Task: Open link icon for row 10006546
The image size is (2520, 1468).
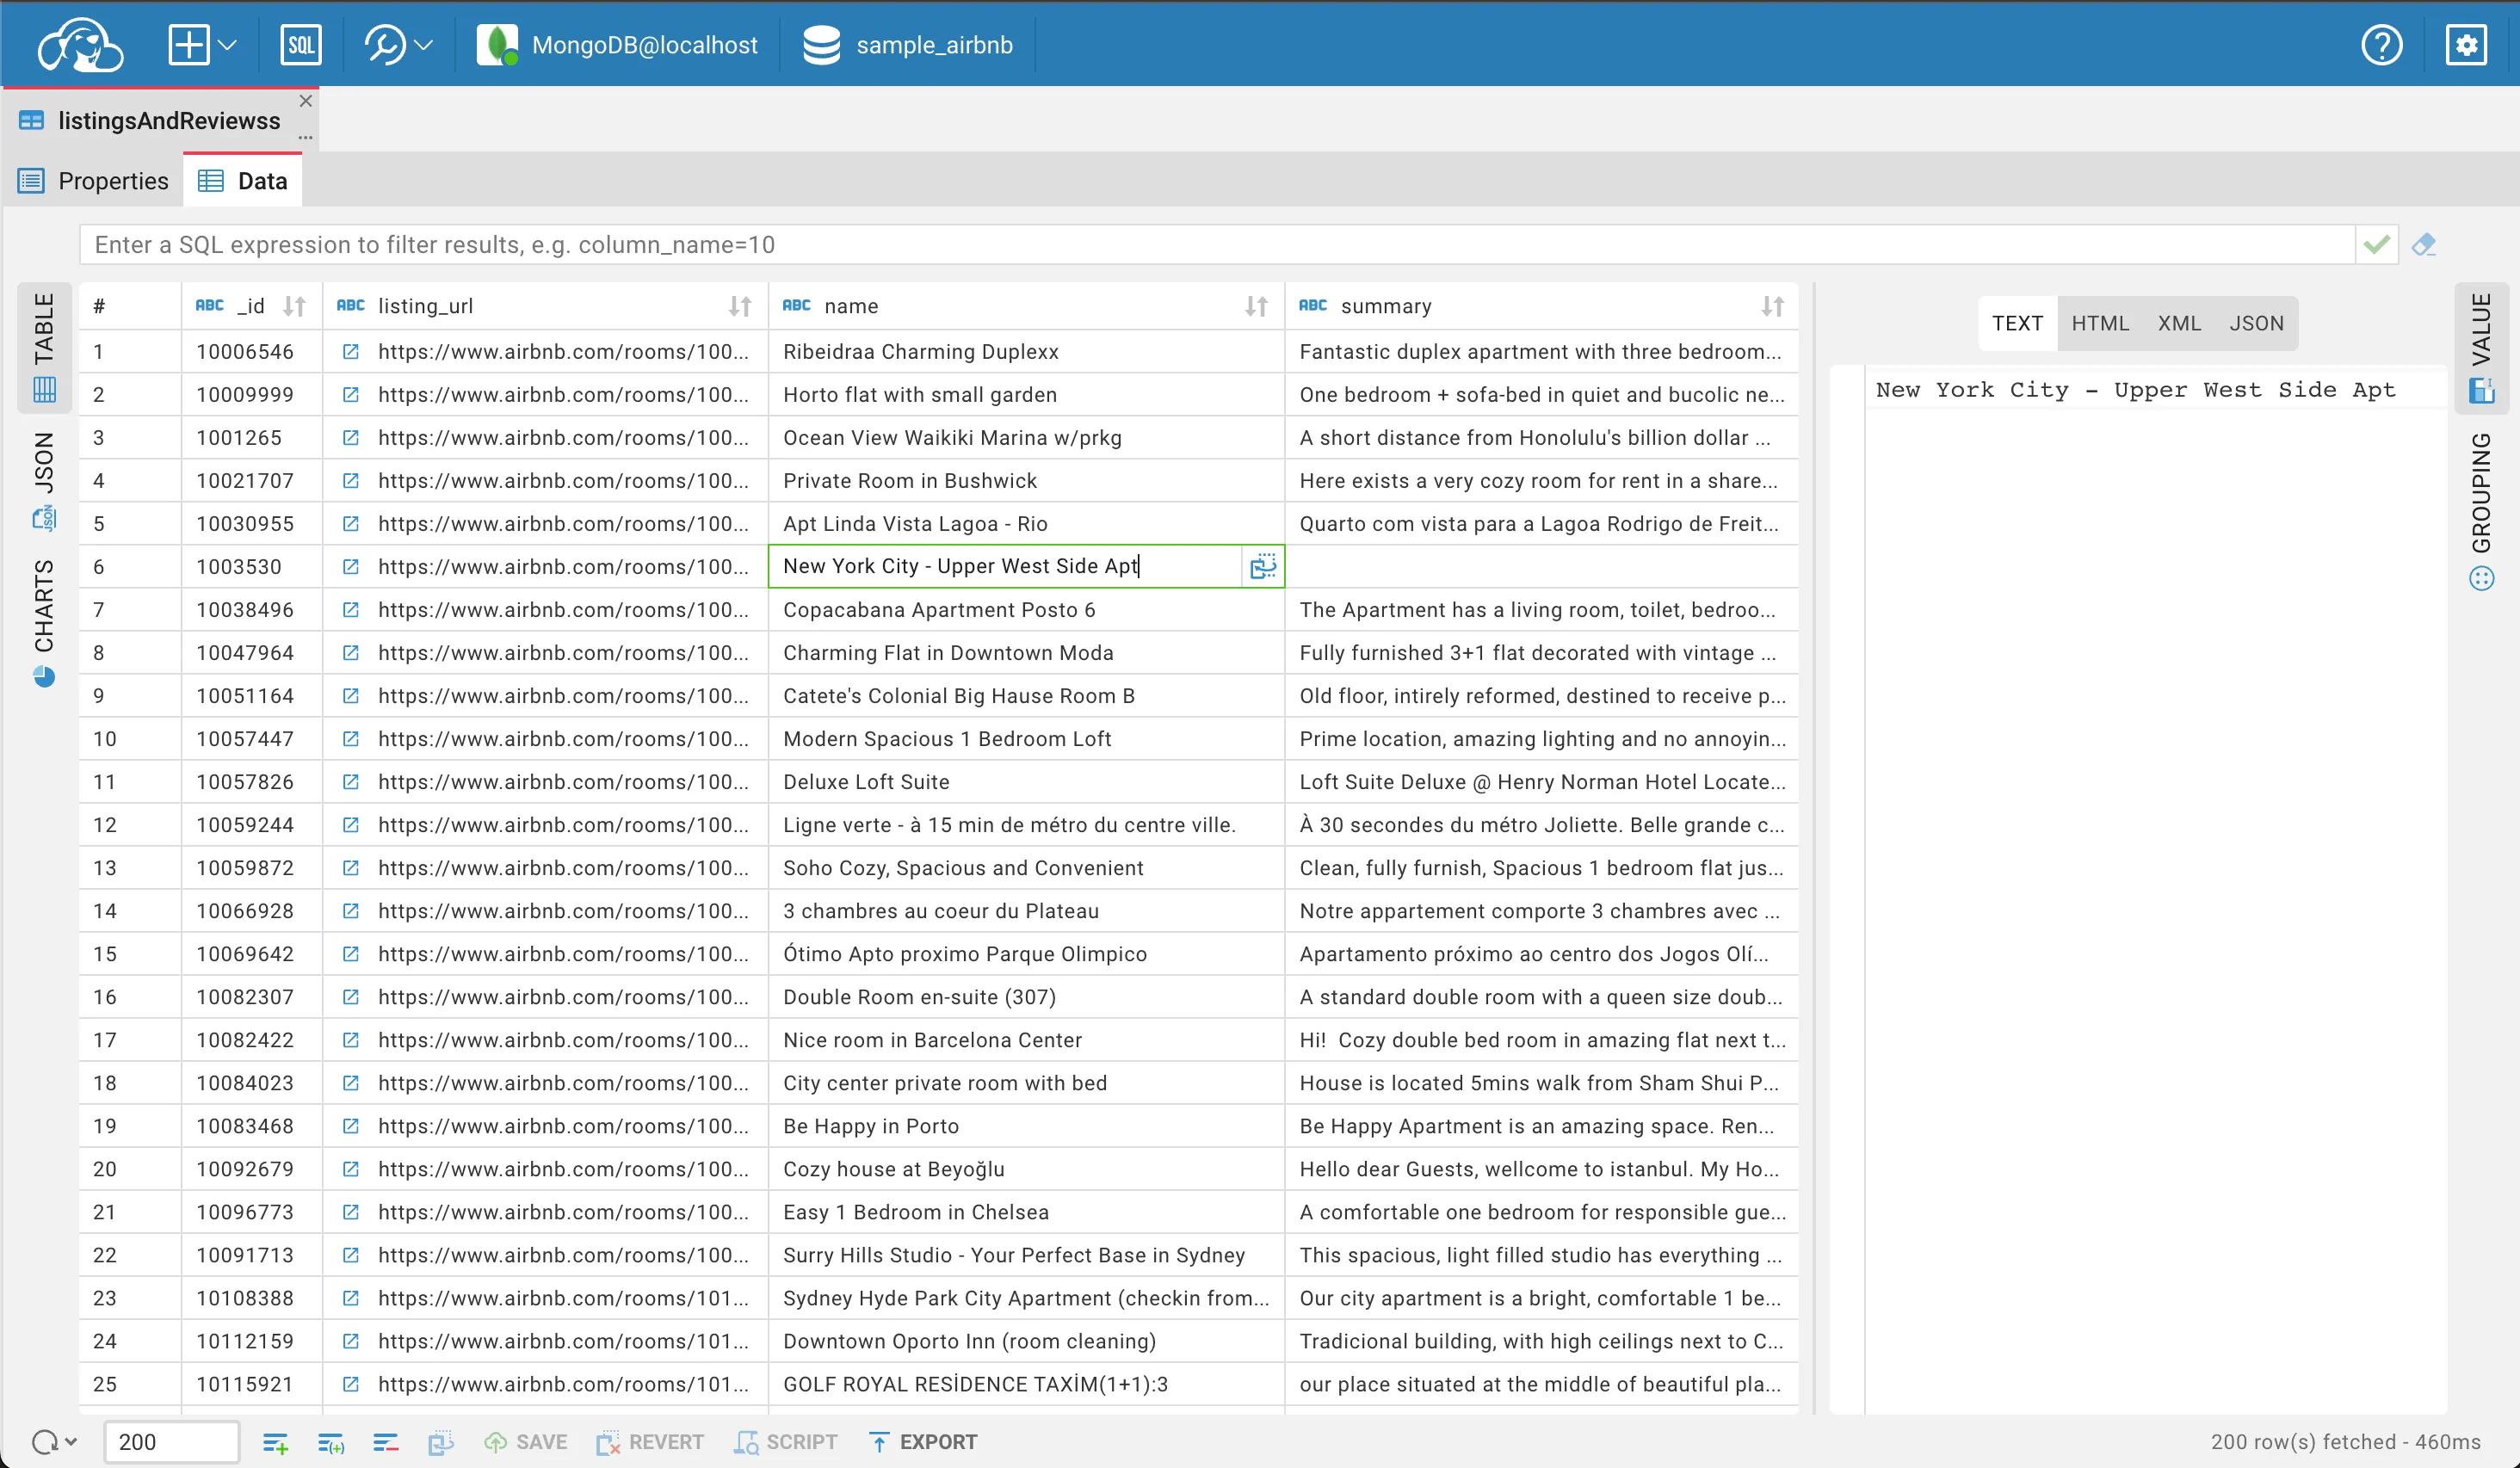Action: coord(351,352)
